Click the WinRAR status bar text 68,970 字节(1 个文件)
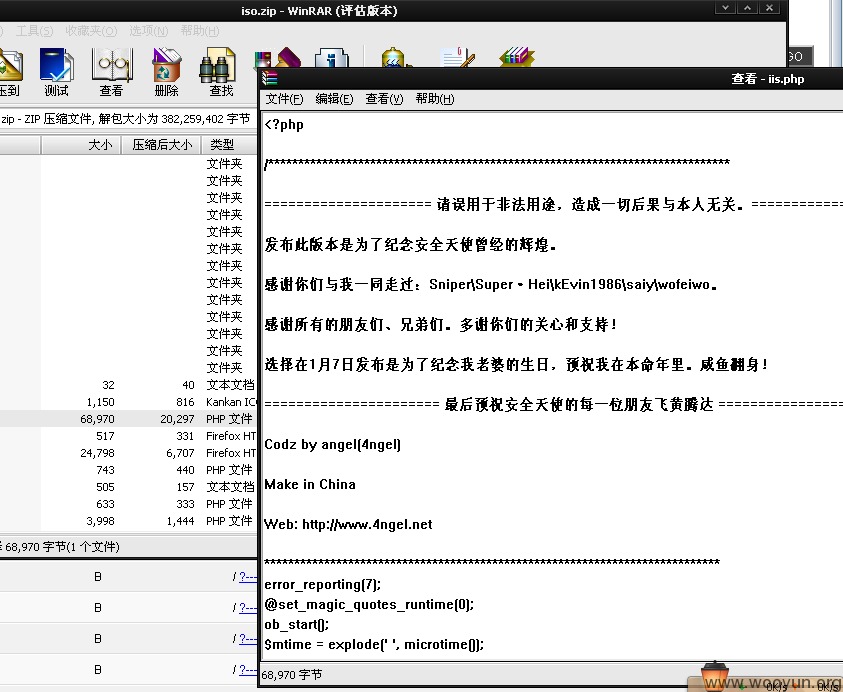The image size is (843, 692). click(x=60, y=547)
